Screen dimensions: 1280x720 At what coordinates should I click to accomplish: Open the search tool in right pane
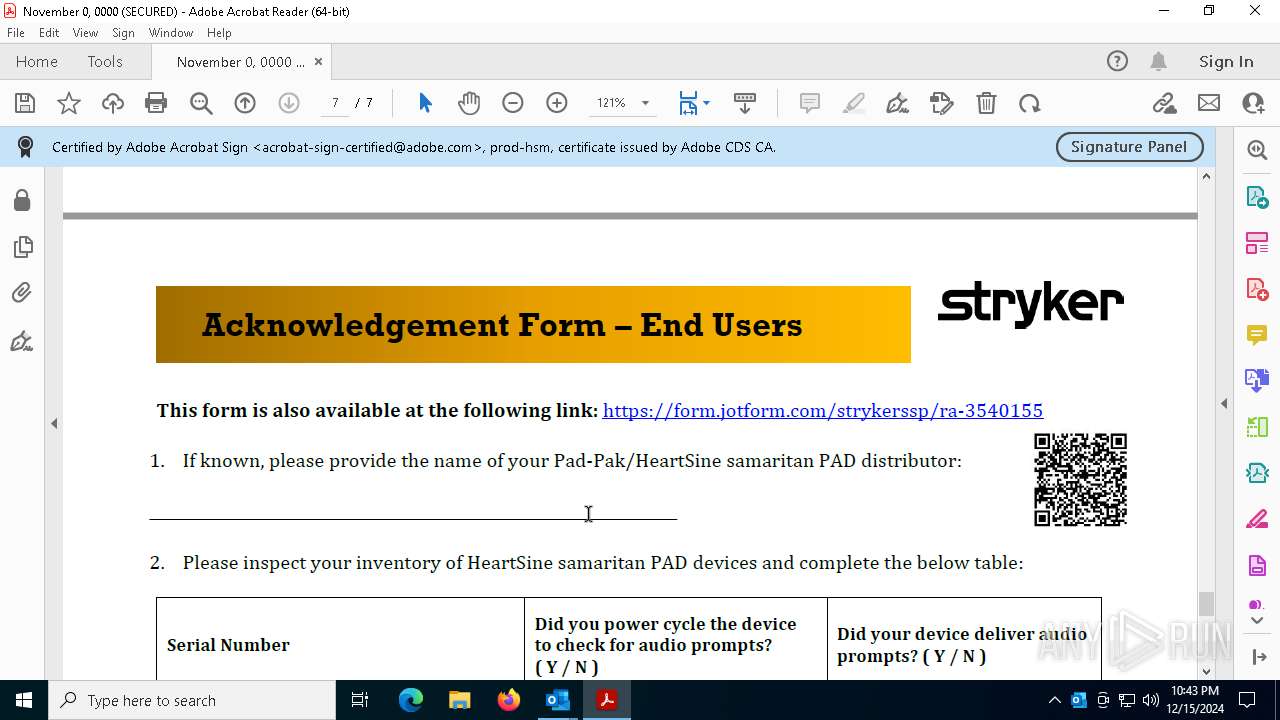tap(1257, 150)
